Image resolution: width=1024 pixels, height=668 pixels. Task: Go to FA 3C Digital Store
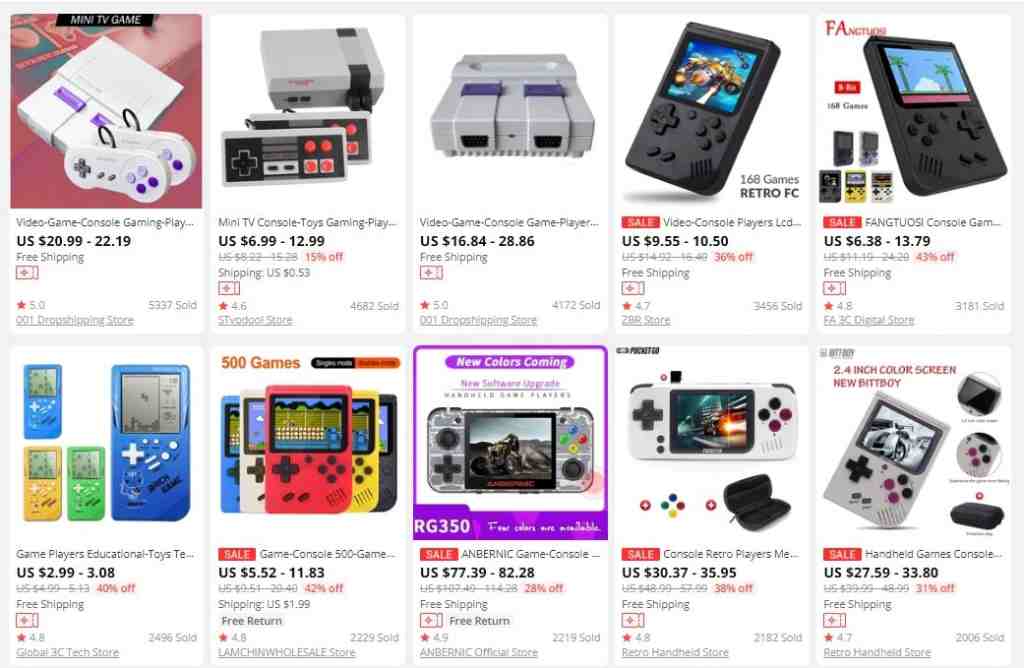pos(869,320)
